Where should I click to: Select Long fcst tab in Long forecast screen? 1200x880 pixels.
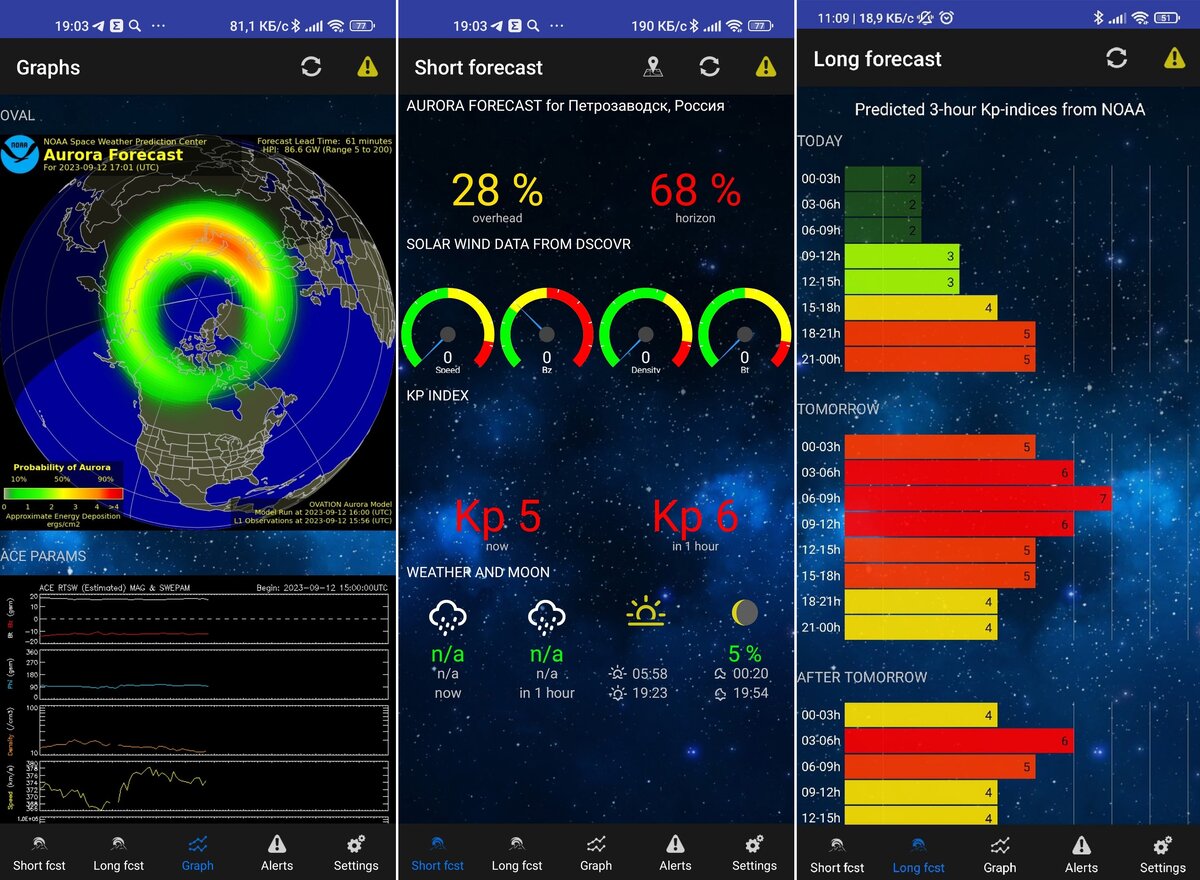(918, 855)
